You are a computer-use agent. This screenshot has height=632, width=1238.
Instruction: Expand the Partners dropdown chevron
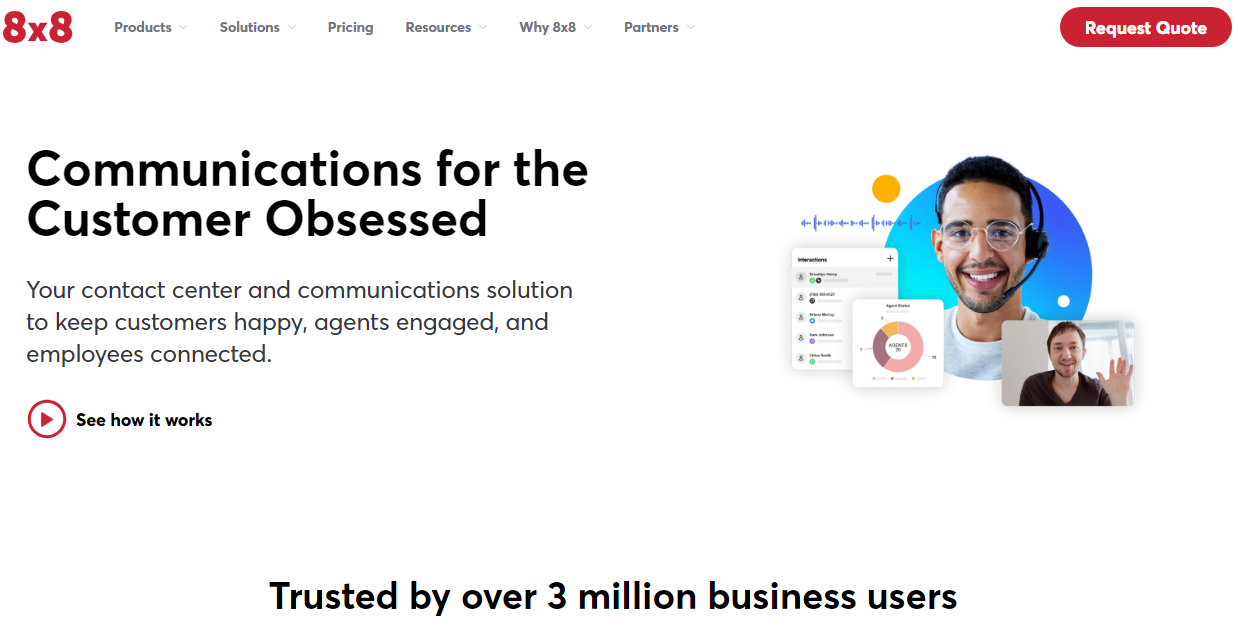coord(691,28)
